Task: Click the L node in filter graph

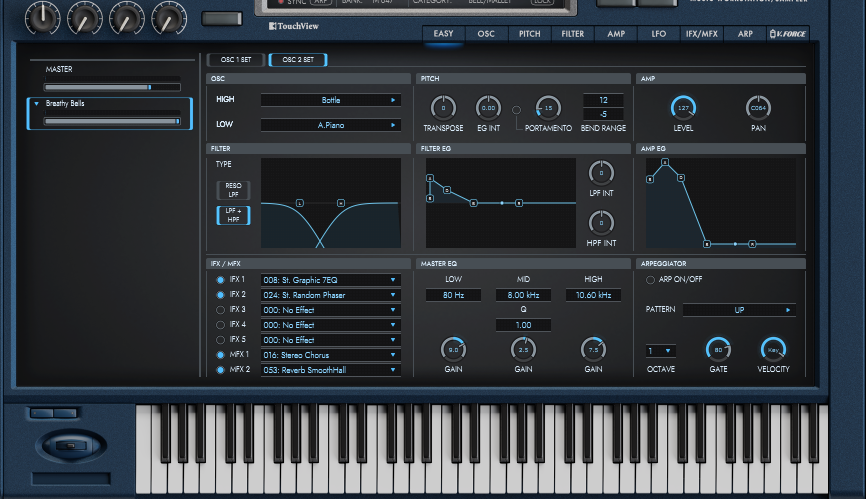Action: (x=300, y=203)
